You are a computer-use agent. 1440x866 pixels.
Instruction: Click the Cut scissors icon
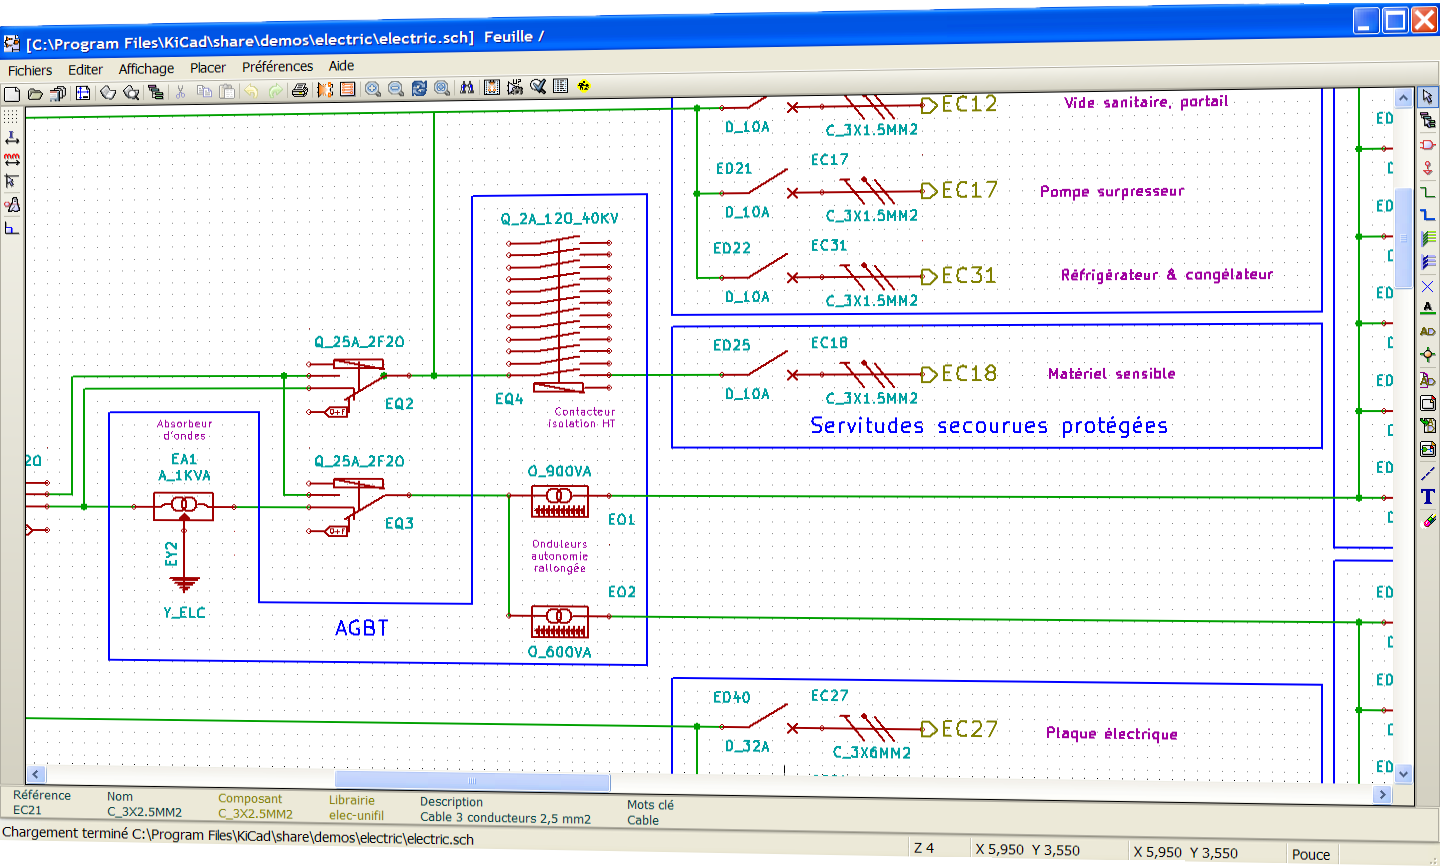(181, 92)
